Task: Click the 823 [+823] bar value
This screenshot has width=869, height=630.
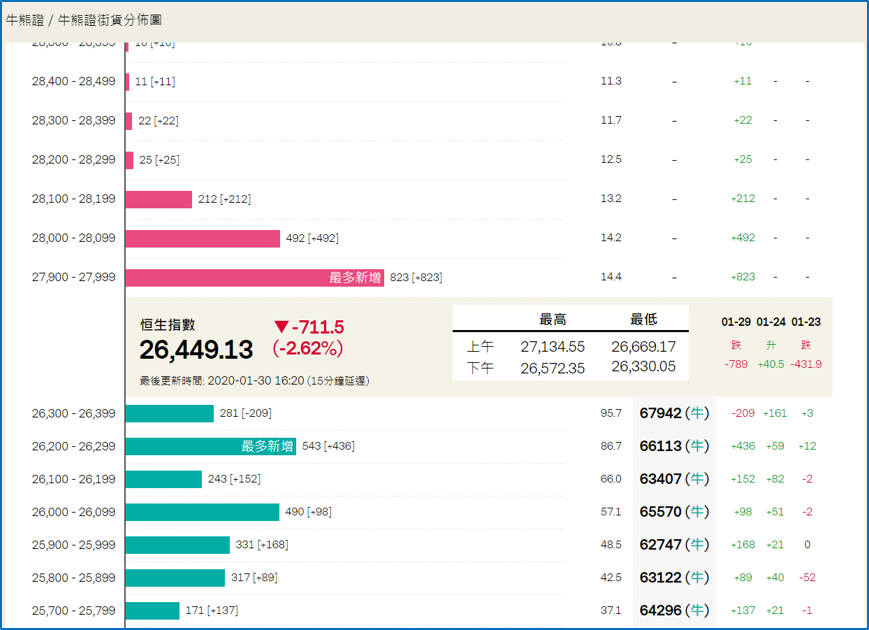Action: tap(416, 278)
